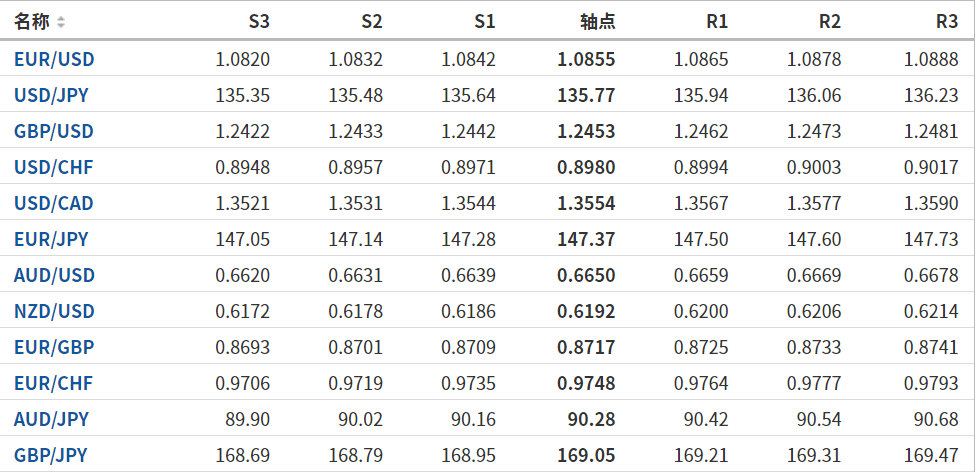Select the GBP/USD pair link
This screenshot has width=976, height=472.
click(x=54, y=131)
